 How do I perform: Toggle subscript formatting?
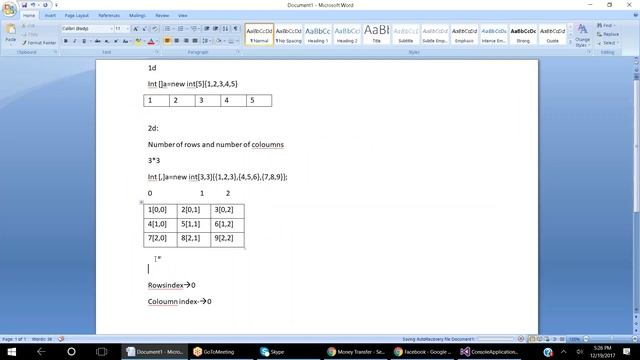click(107, 41)
